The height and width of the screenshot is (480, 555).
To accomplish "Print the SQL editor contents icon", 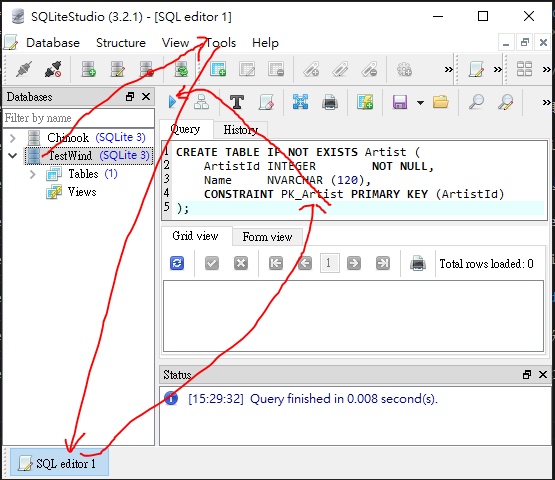I will point(330,102).
